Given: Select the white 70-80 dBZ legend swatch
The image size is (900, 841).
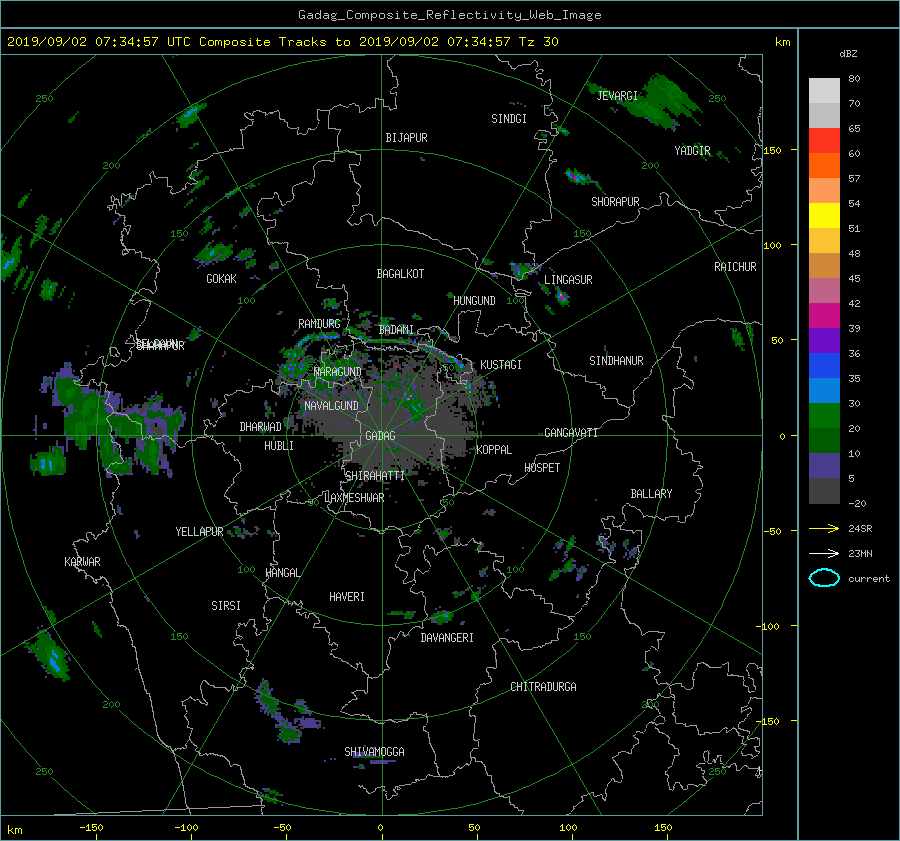Looking at the screenshot, I should 824,90.
